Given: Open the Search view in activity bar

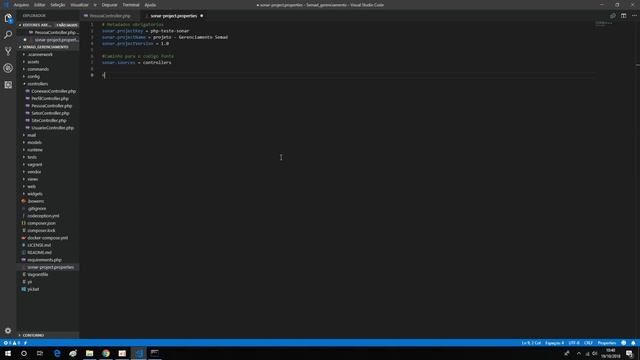Looking at the screenshot, I should [x=8, y=35].
